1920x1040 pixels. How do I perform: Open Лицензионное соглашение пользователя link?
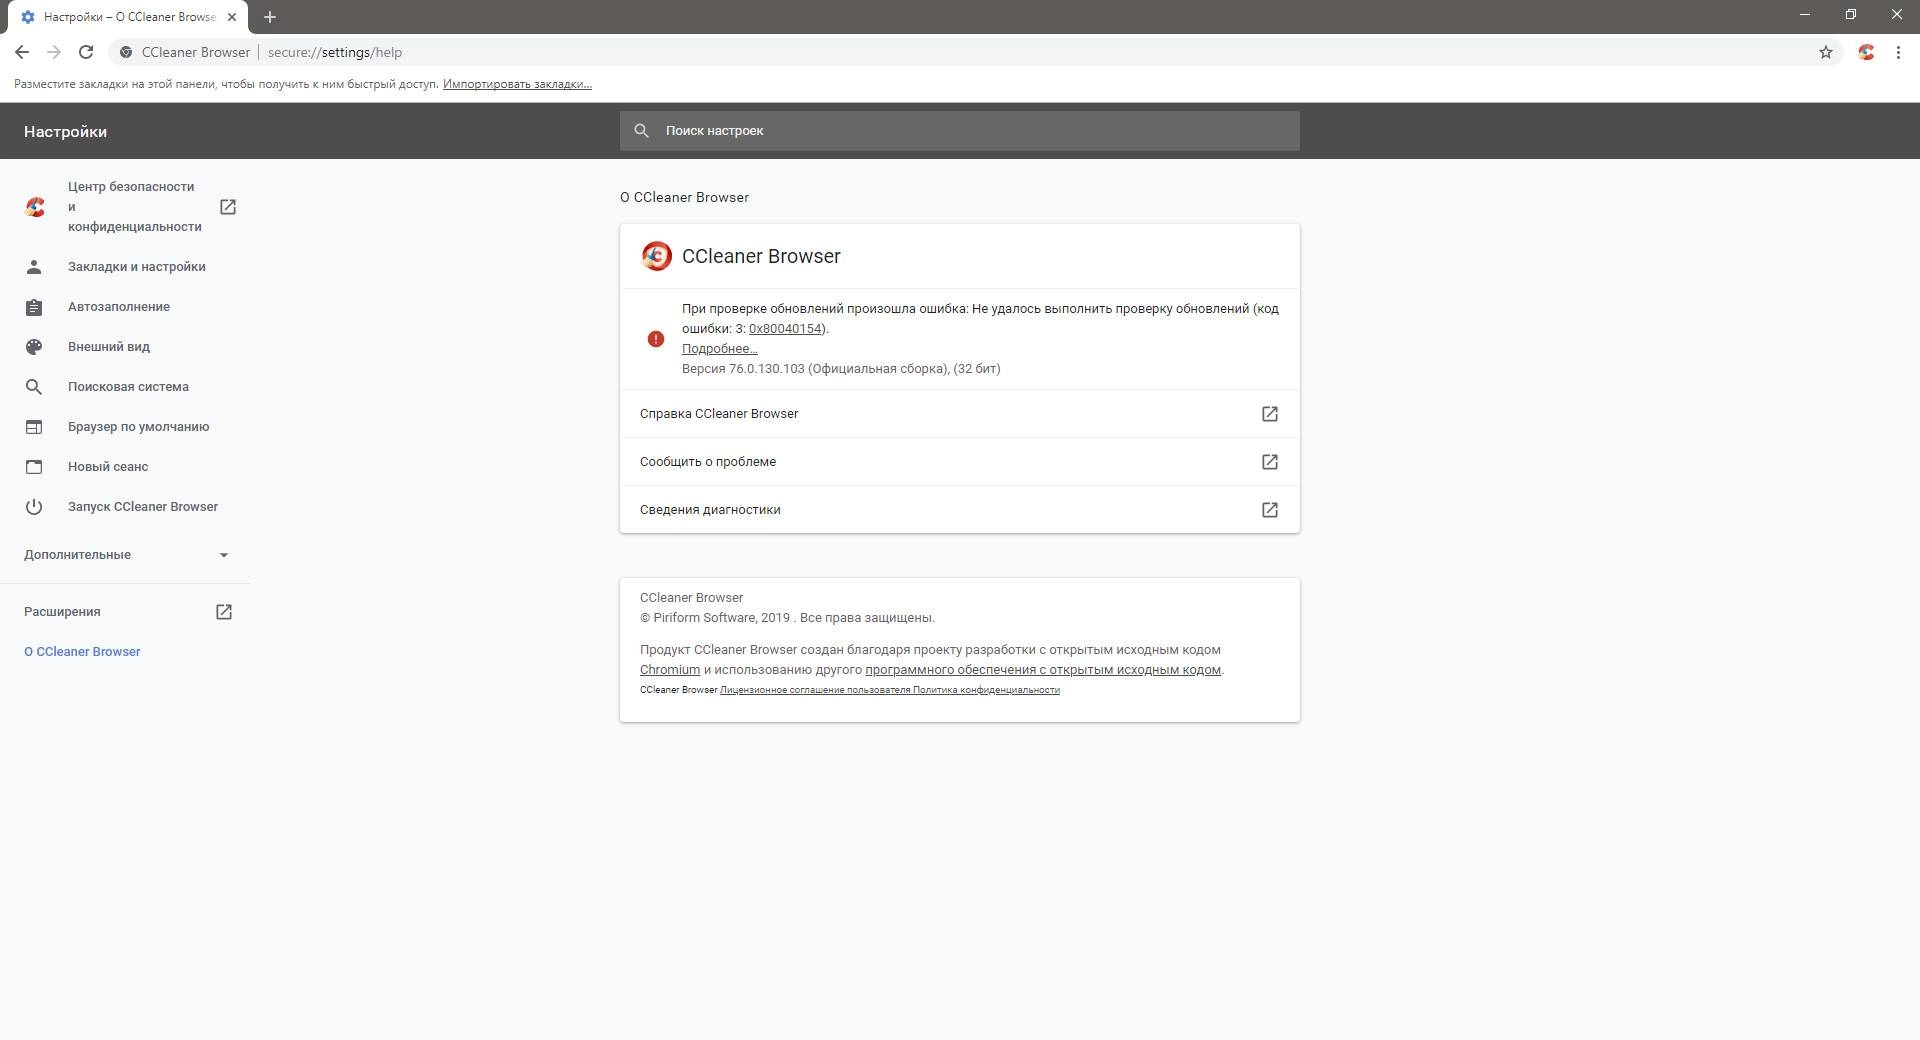[x=815, y=690]
